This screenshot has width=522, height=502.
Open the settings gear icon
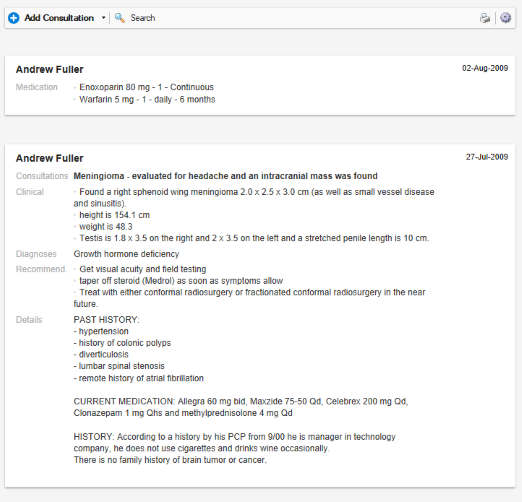pyautogui.click(x=505, y=18)
